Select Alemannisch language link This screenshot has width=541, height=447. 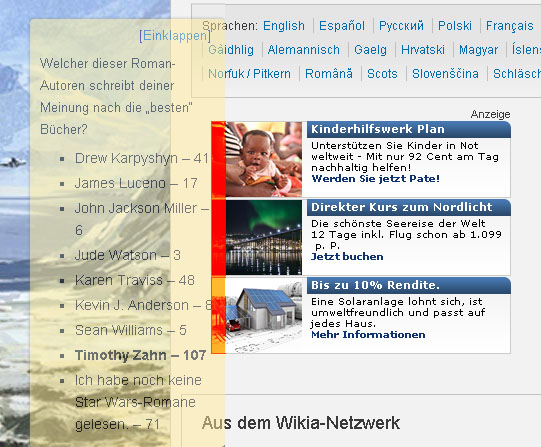click(304, 50)
